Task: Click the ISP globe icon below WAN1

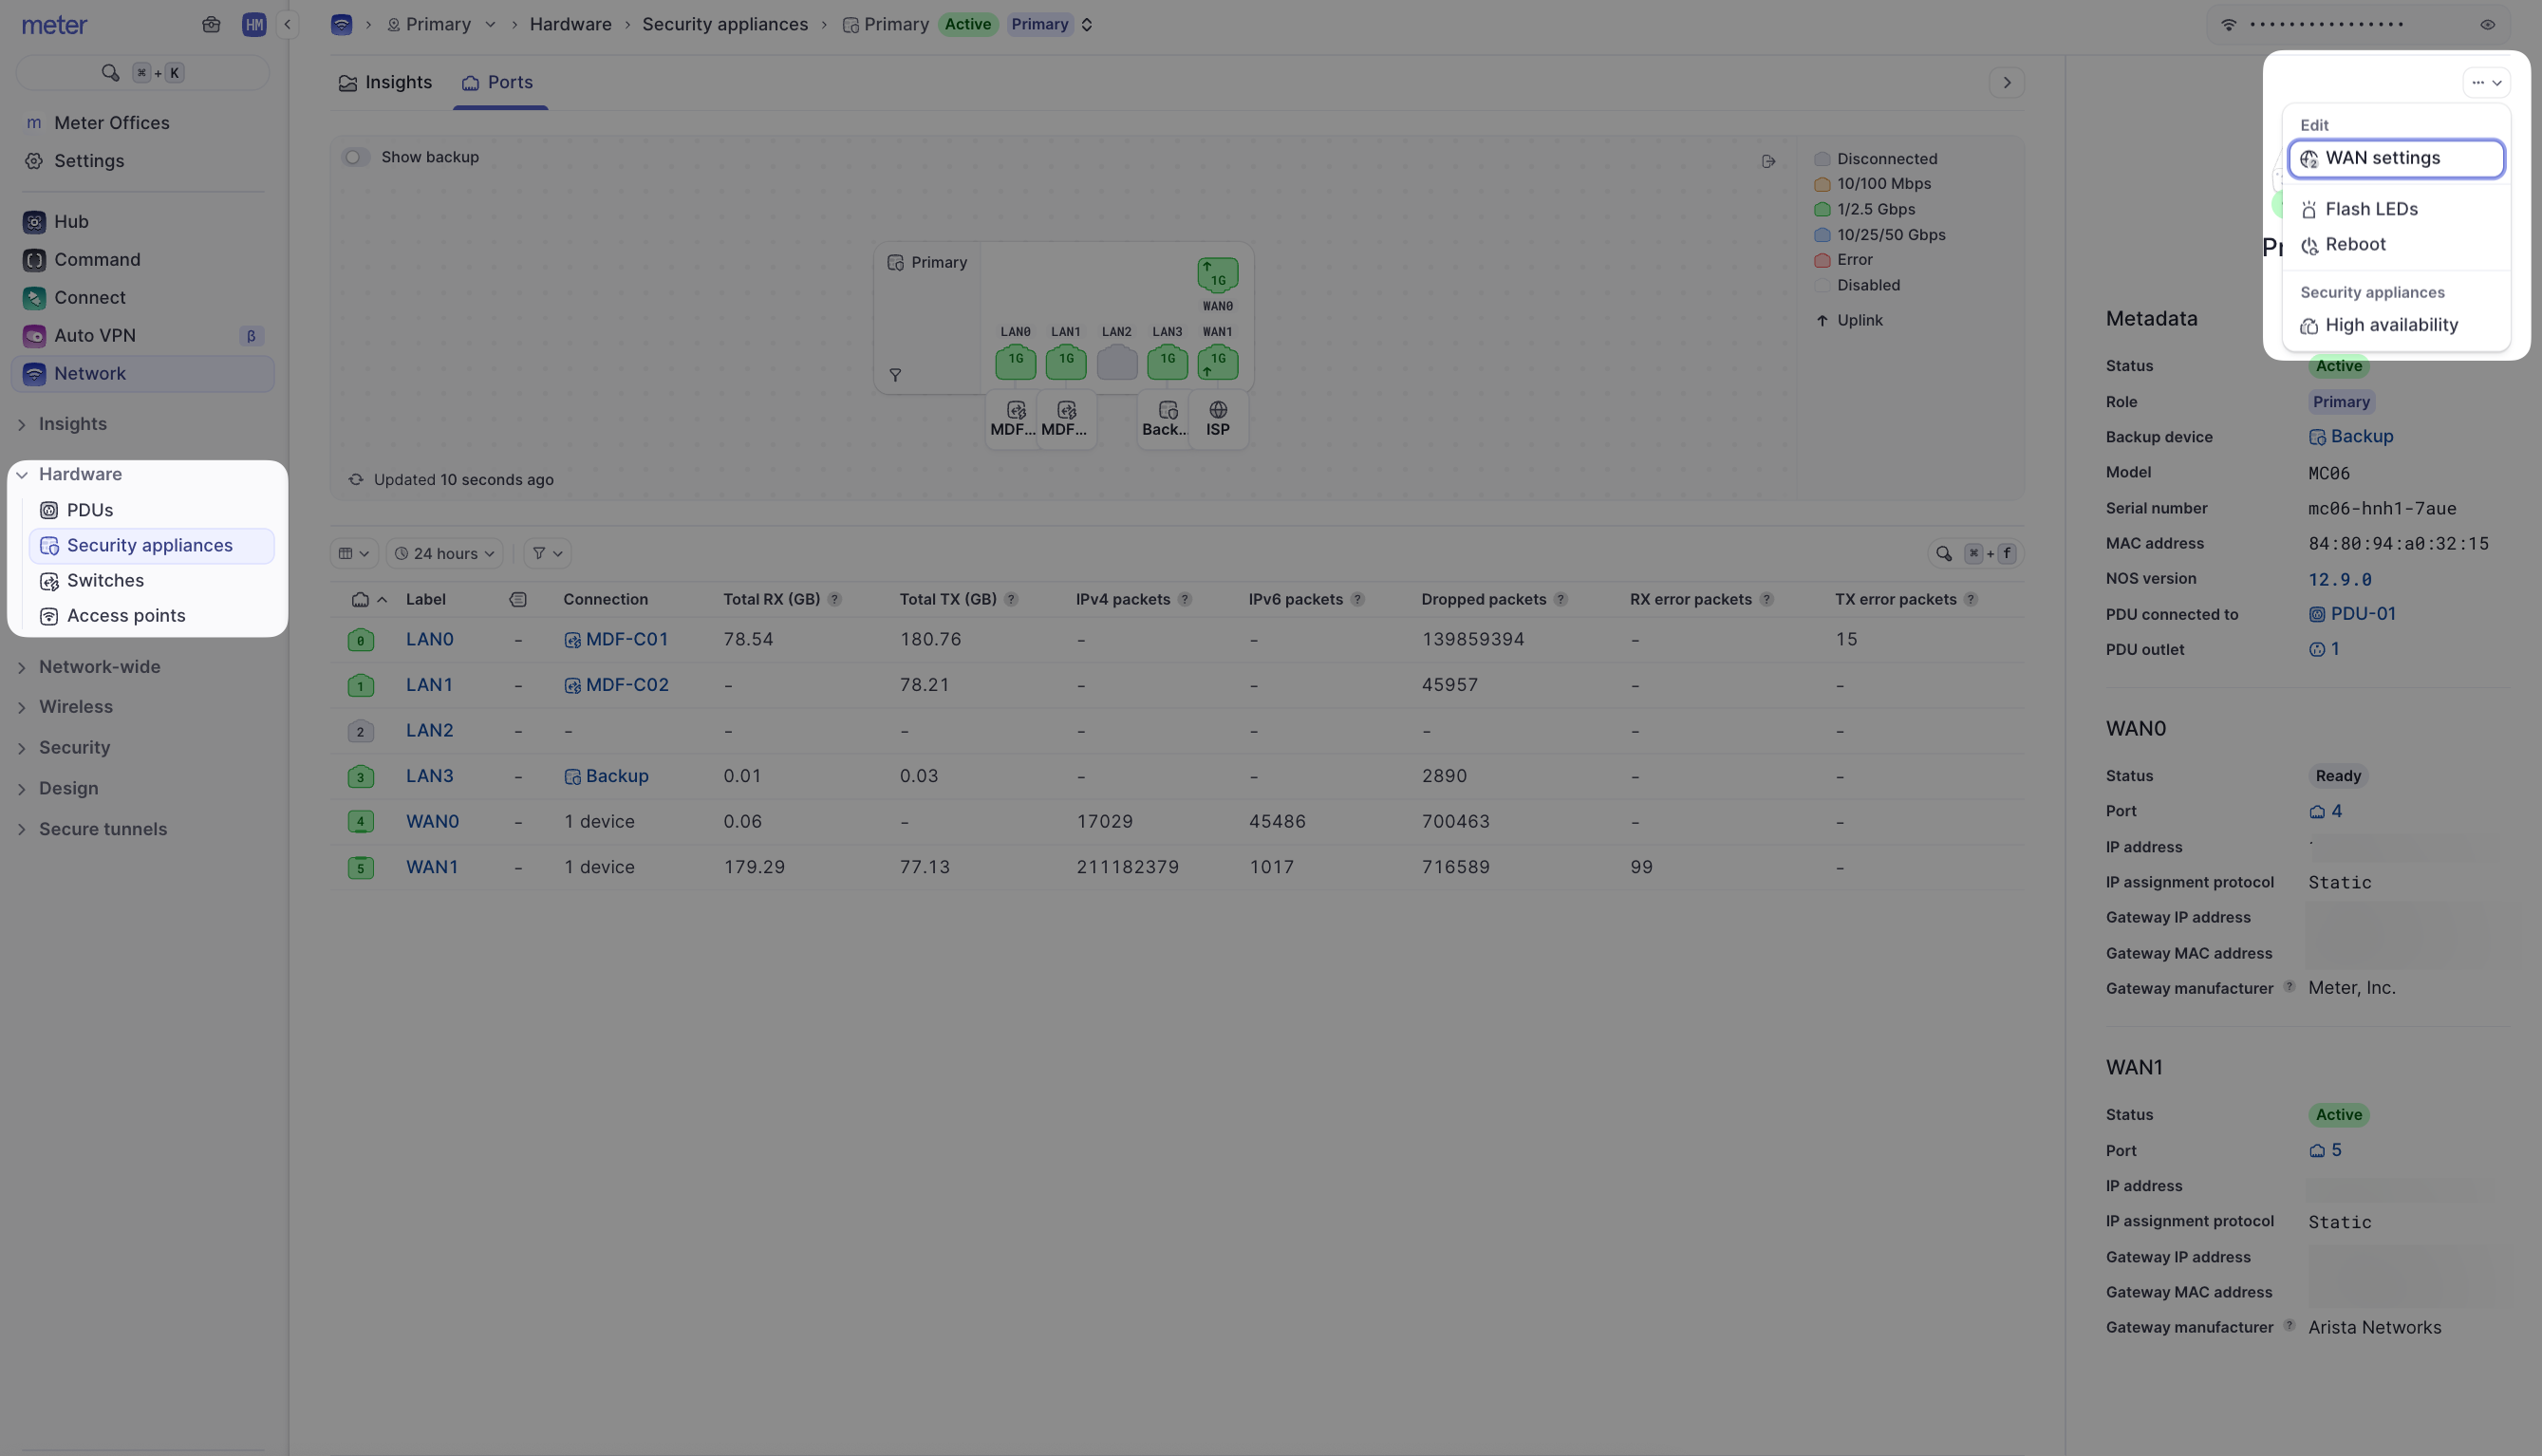Action: point(1217,411)
